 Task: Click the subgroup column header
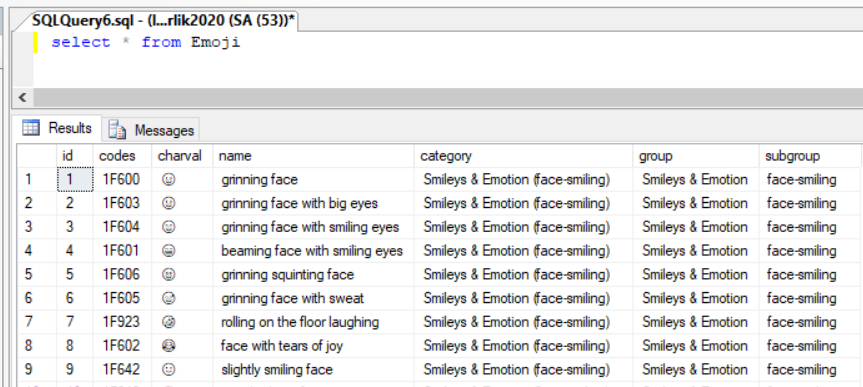click(810, 156)
